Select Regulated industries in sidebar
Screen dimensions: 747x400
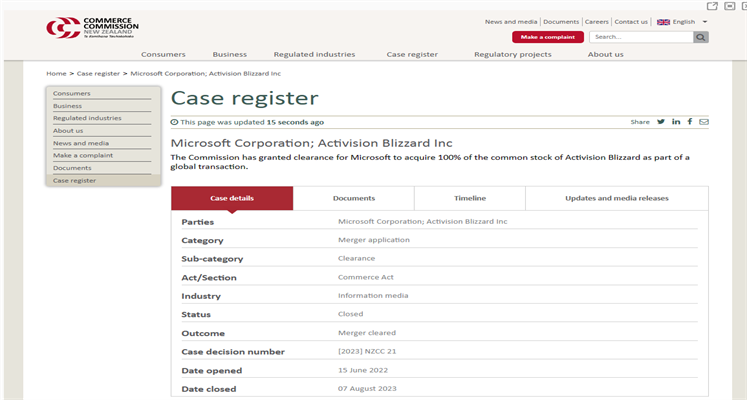click(87, 118)
